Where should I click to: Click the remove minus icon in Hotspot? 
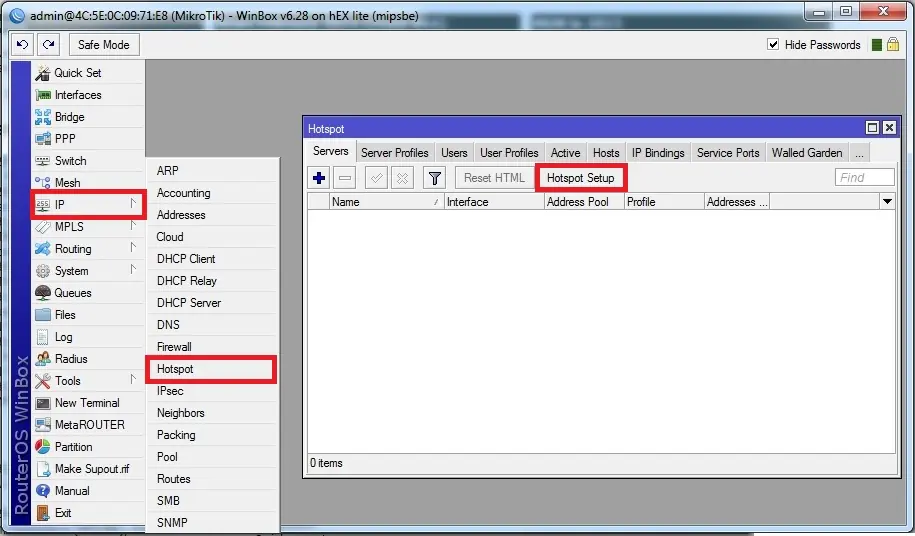point(345,178)
